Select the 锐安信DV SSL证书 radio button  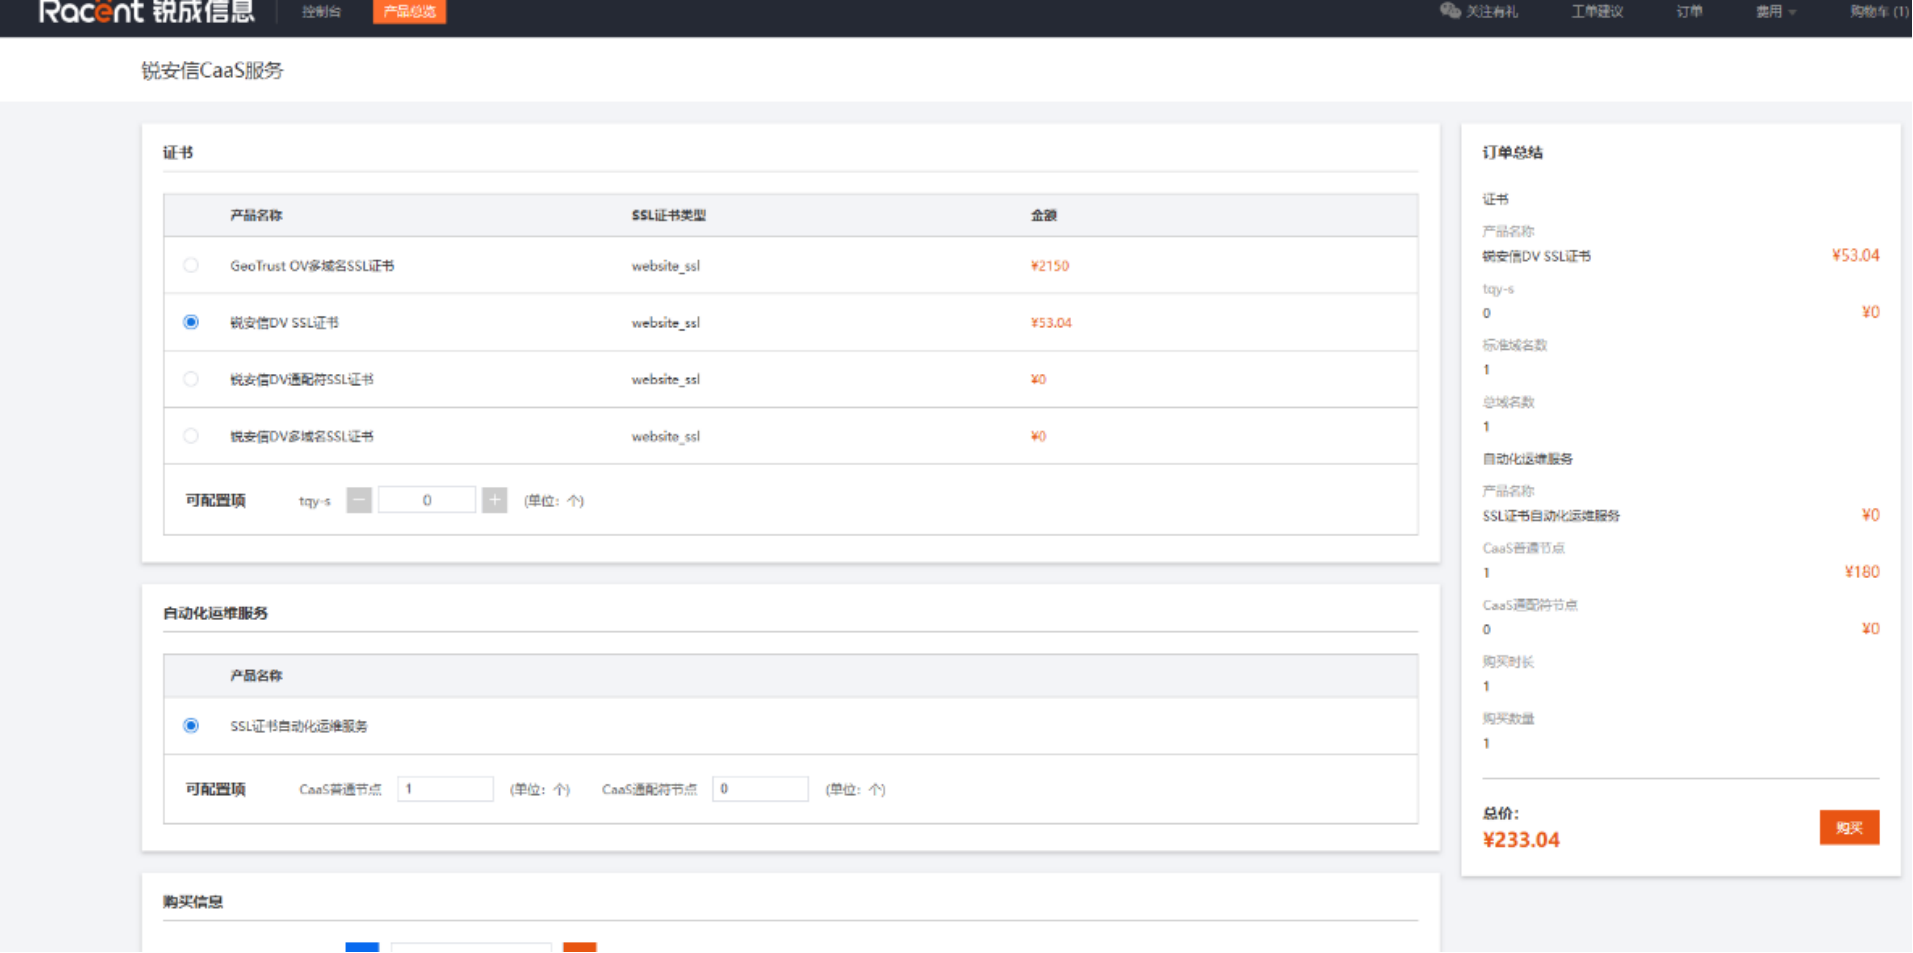[191, 322]
